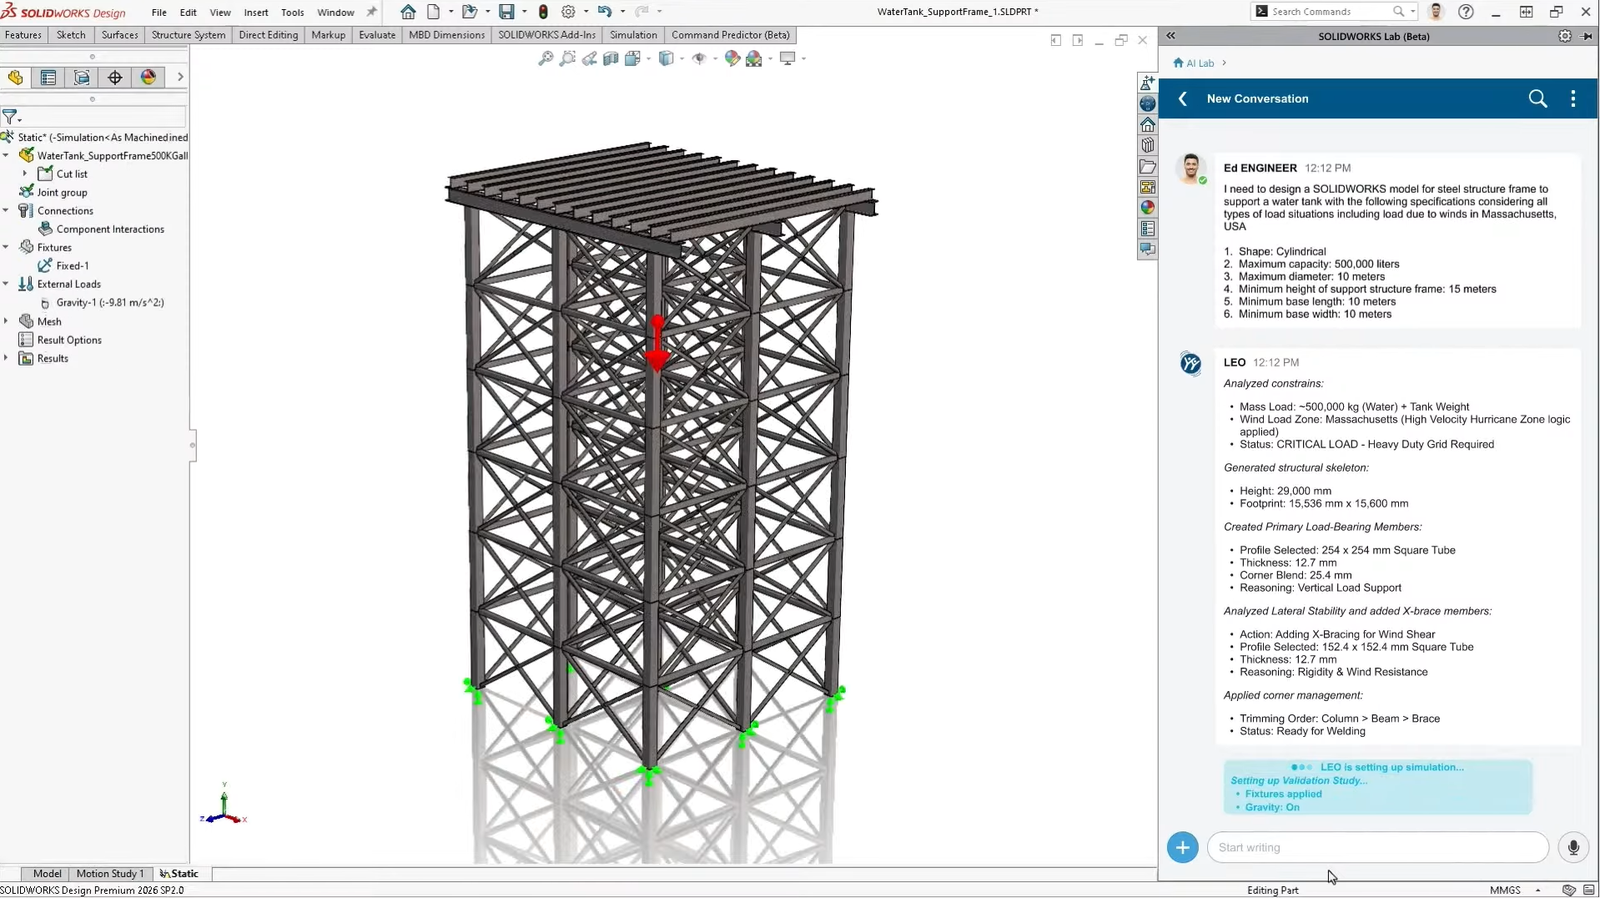The width and height of the screenshot is (1600, 898).
Task: Open the File Explorer folder task pane tab
Action: coord(1148,166)
